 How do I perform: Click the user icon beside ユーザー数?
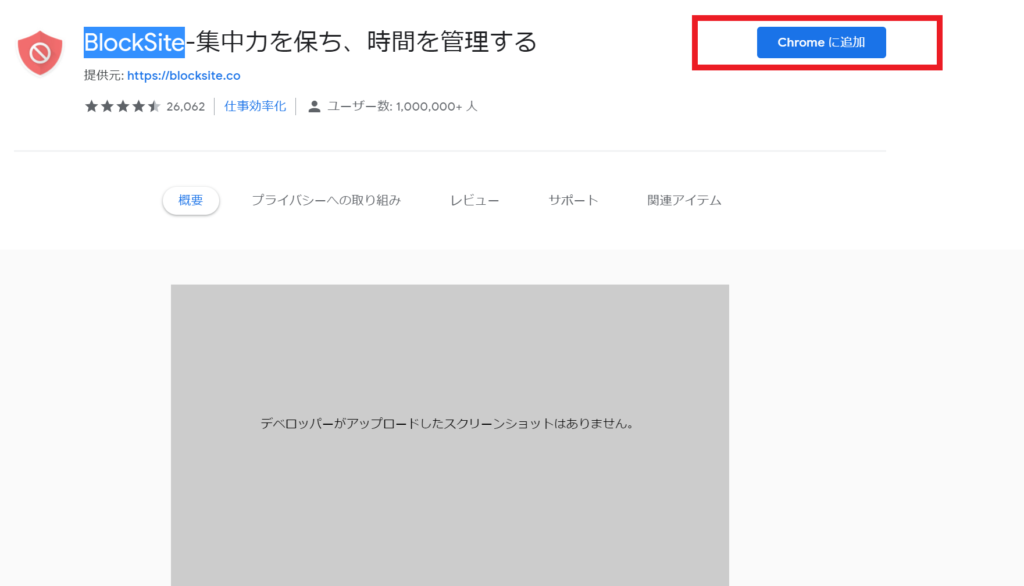coord(314,106)
